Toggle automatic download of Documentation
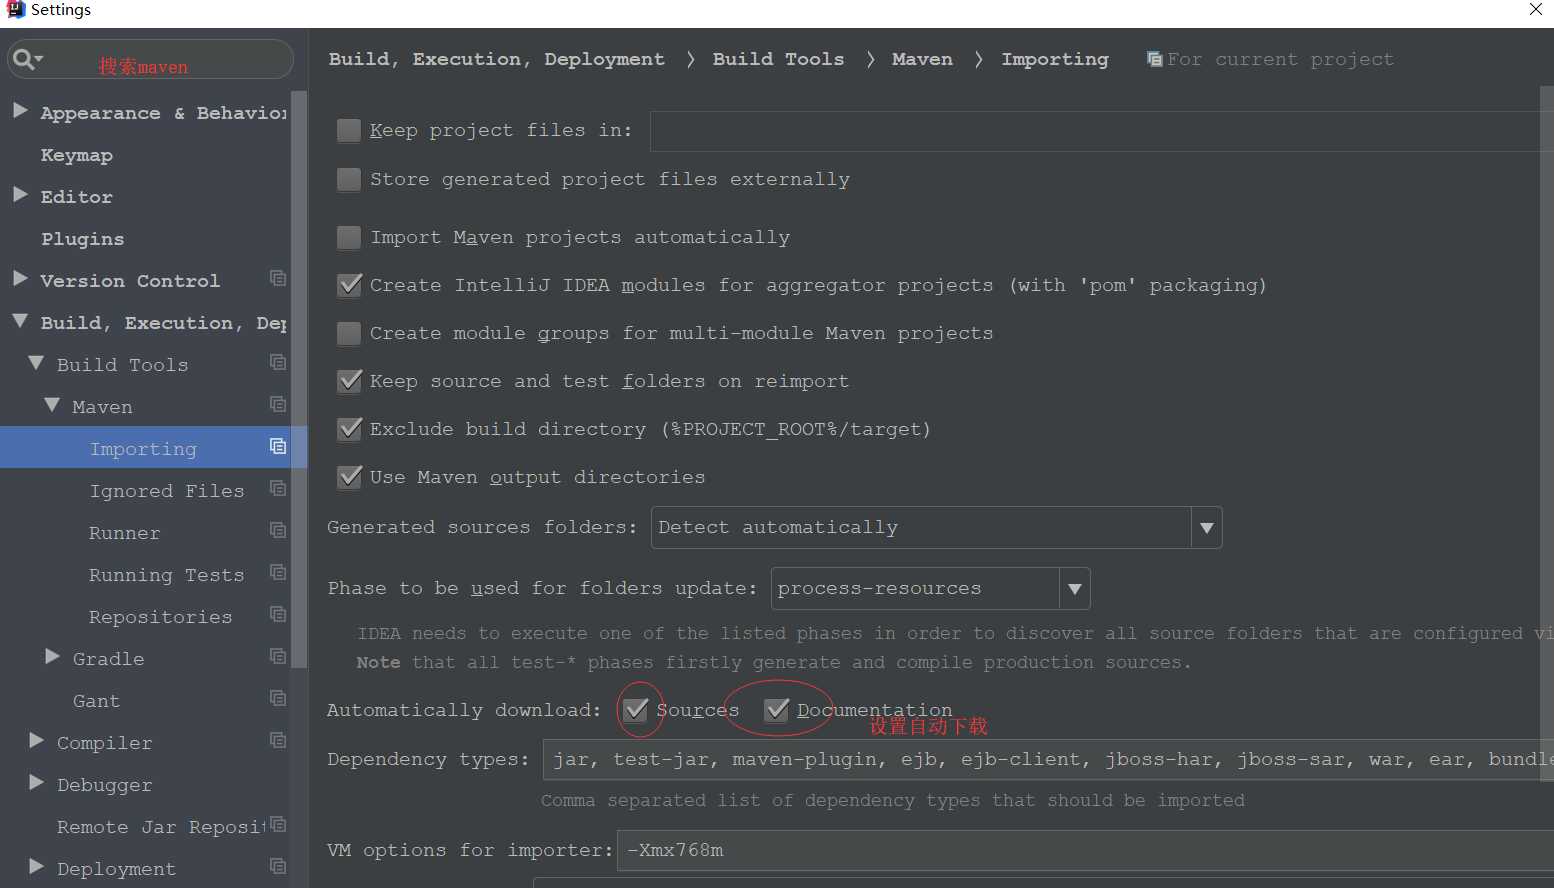Image resolution: width=1554 pixels, height=888 pixels. [777, 710]
